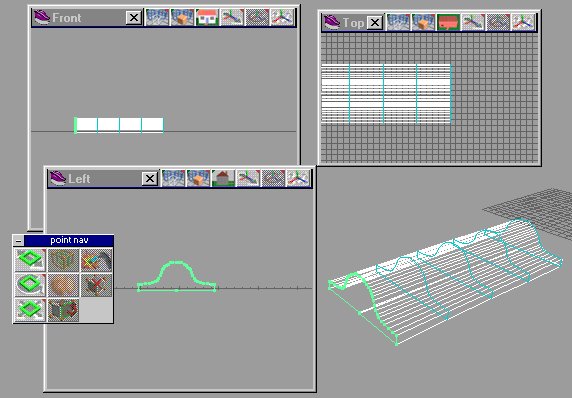Click the red X delete icon in point nav
The width and height of the screenshot is (572, 398).
pyautogui.click(x=96, y=285)
